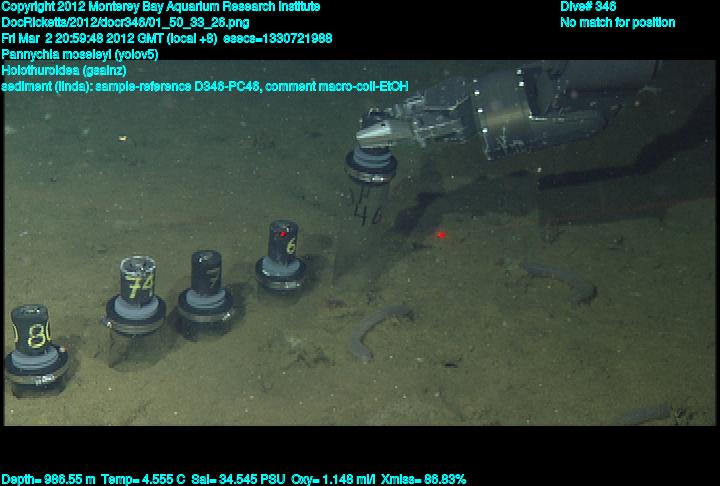Click the red laser dot on the seafloor

(x=441, y=235)
